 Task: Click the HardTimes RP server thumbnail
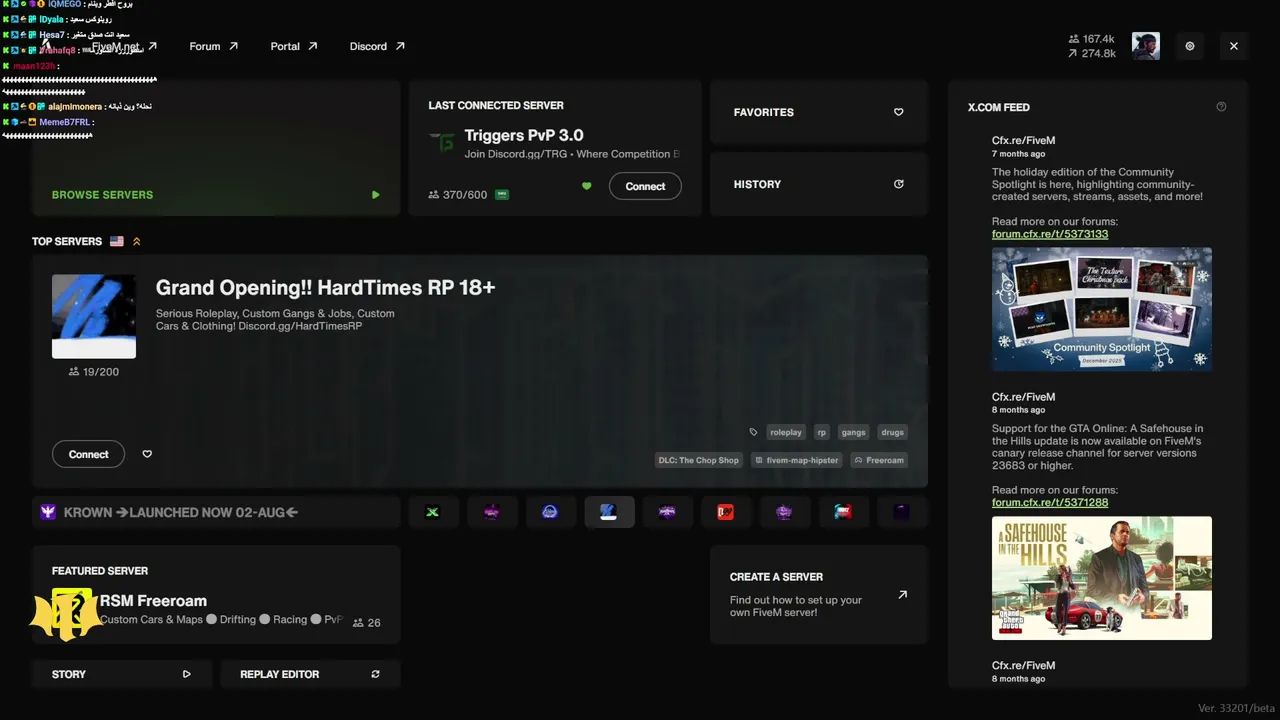tap(94, 316)
